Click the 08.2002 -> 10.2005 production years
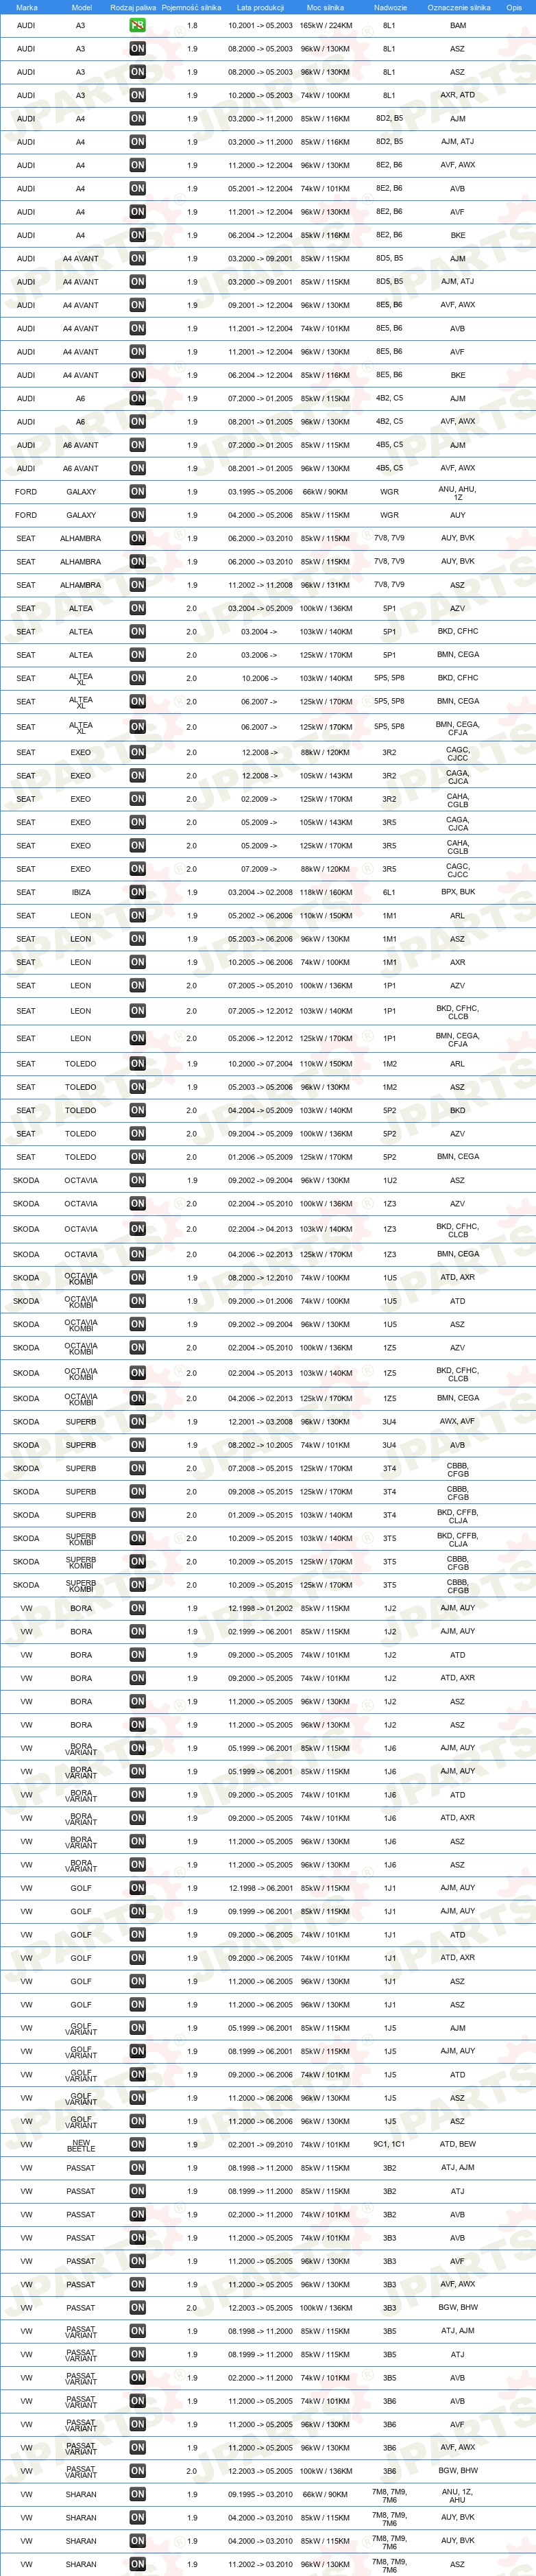Screen dimensions: 536x2576 [260, 1446]
